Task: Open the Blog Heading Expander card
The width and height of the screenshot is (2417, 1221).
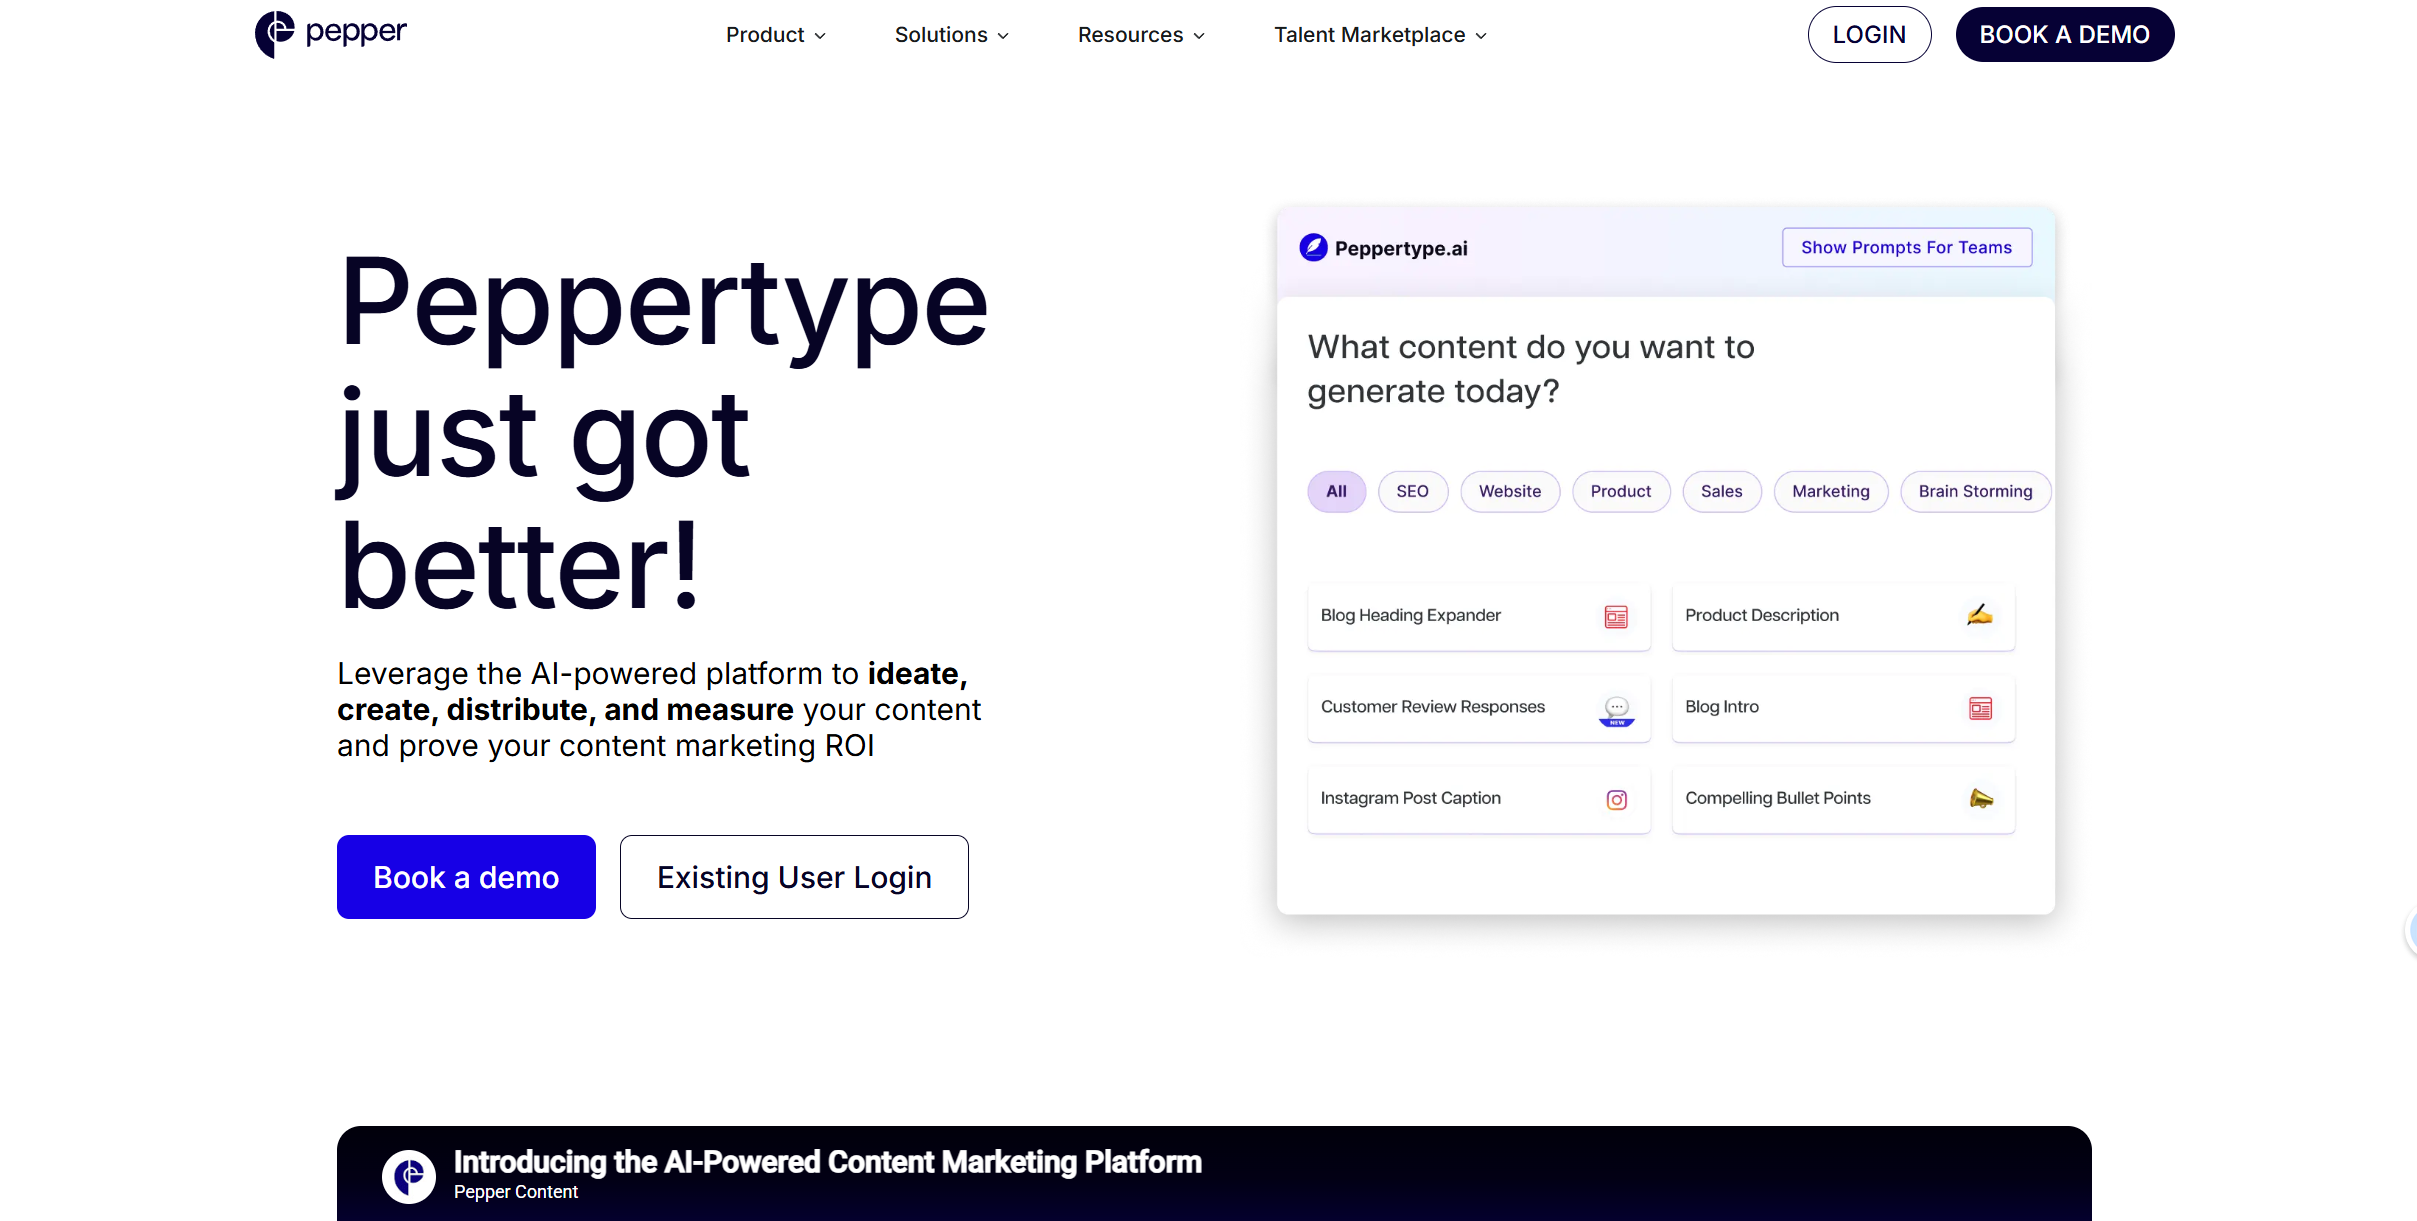Action: [x=1479, y=617]
